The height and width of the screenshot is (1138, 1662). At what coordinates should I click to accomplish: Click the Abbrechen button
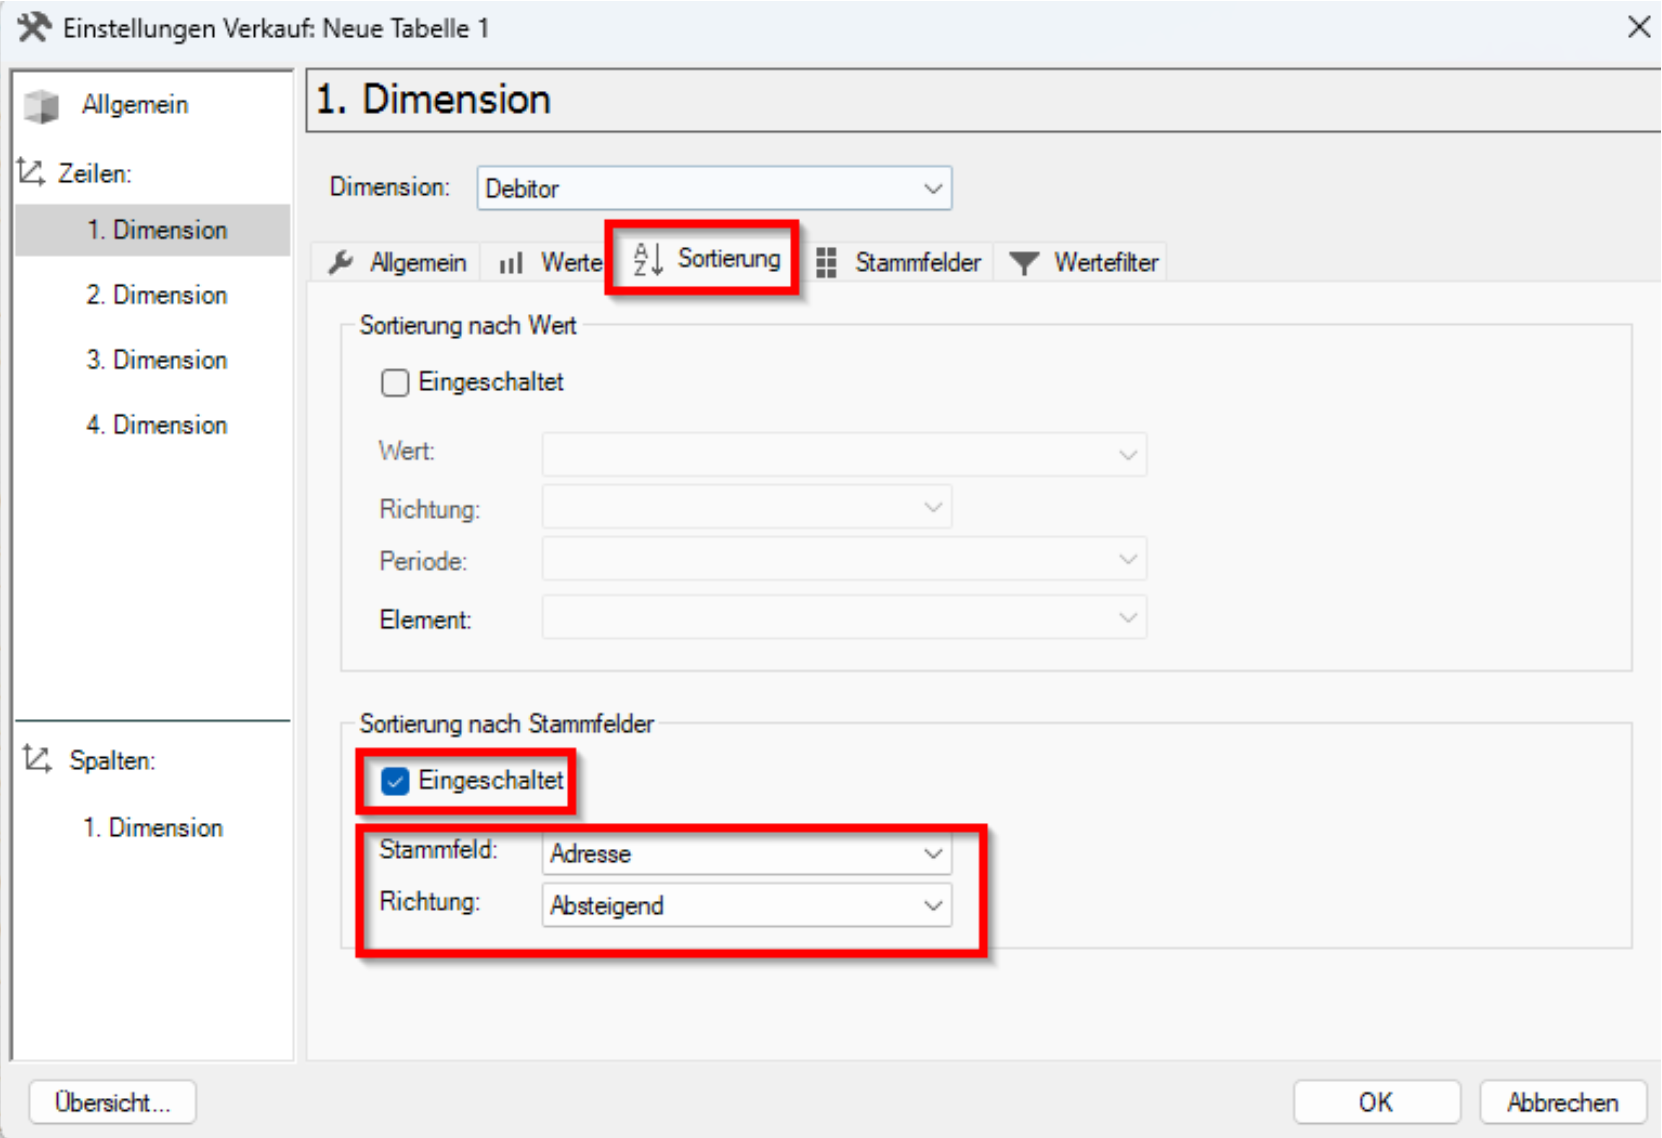pyautogui.click(x=1562, y=1102)
